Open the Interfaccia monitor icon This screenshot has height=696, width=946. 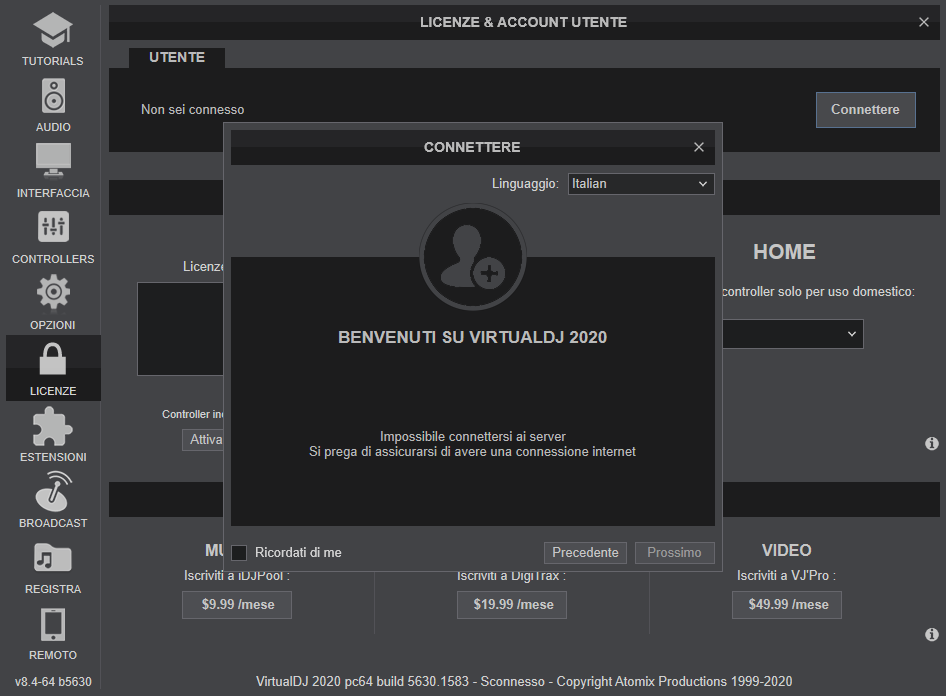(53, 161)
